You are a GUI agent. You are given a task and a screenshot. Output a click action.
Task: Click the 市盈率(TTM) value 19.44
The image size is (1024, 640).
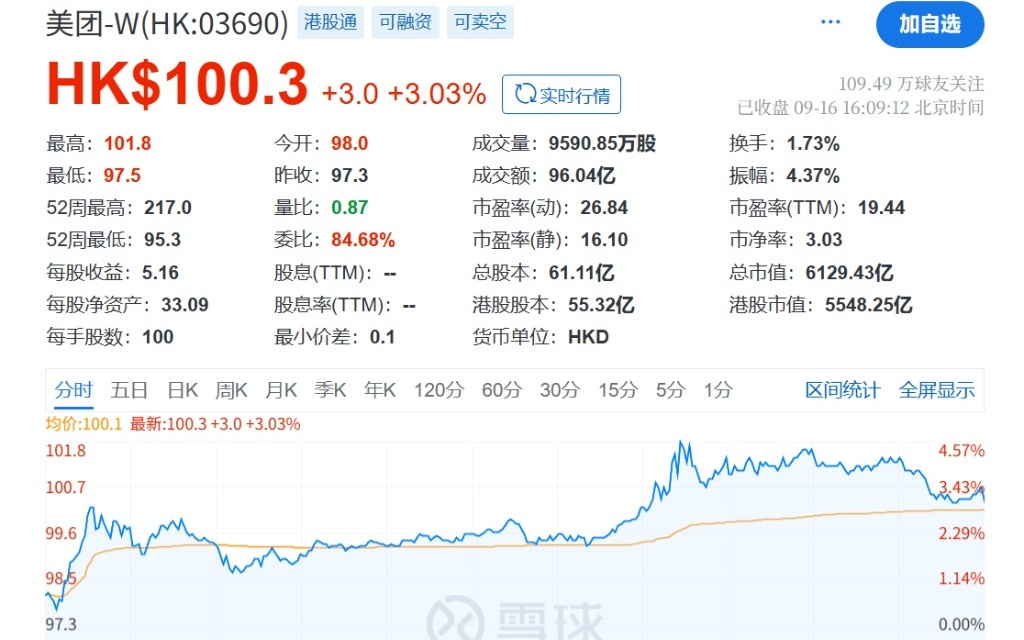pyautogui.click(x=881, y=208)
